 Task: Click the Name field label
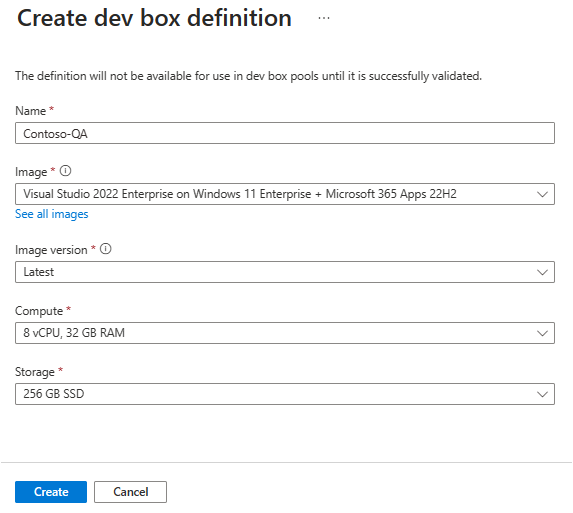30,111
